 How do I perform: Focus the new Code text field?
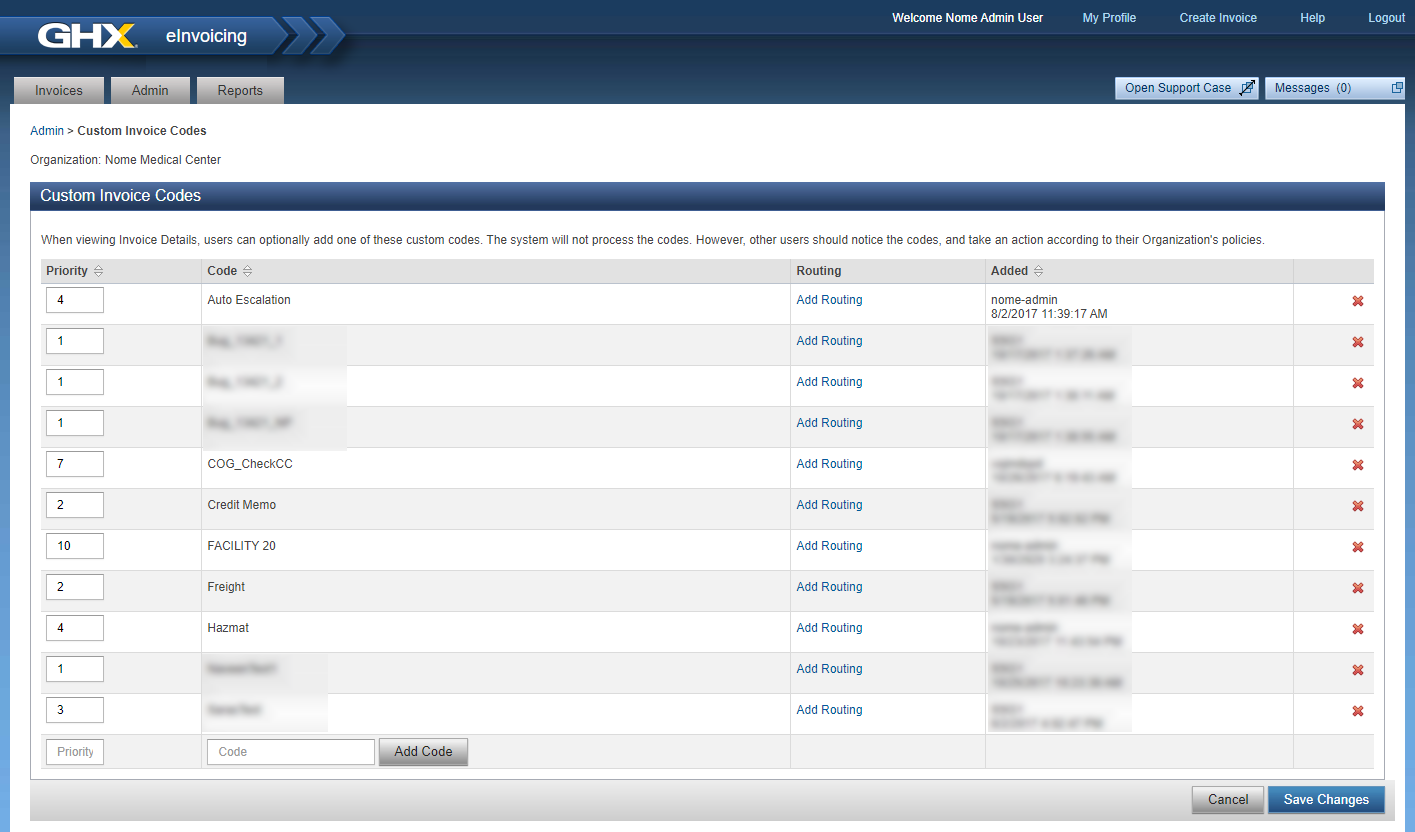point(290,752)
